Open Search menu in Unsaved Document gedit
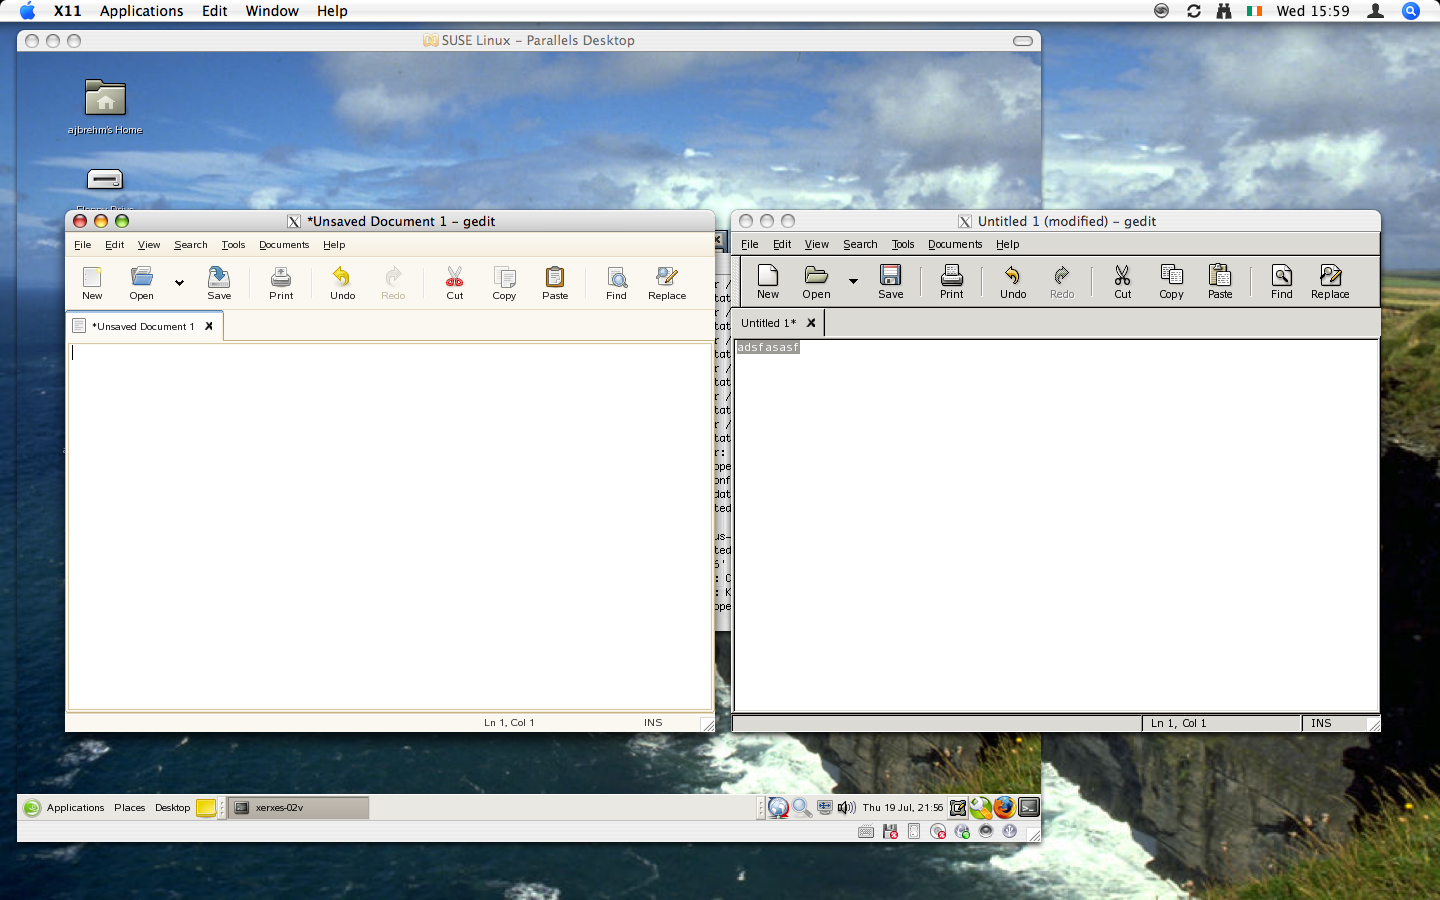Viewport: 1440px width, 900px height. [x=191, y=245]
